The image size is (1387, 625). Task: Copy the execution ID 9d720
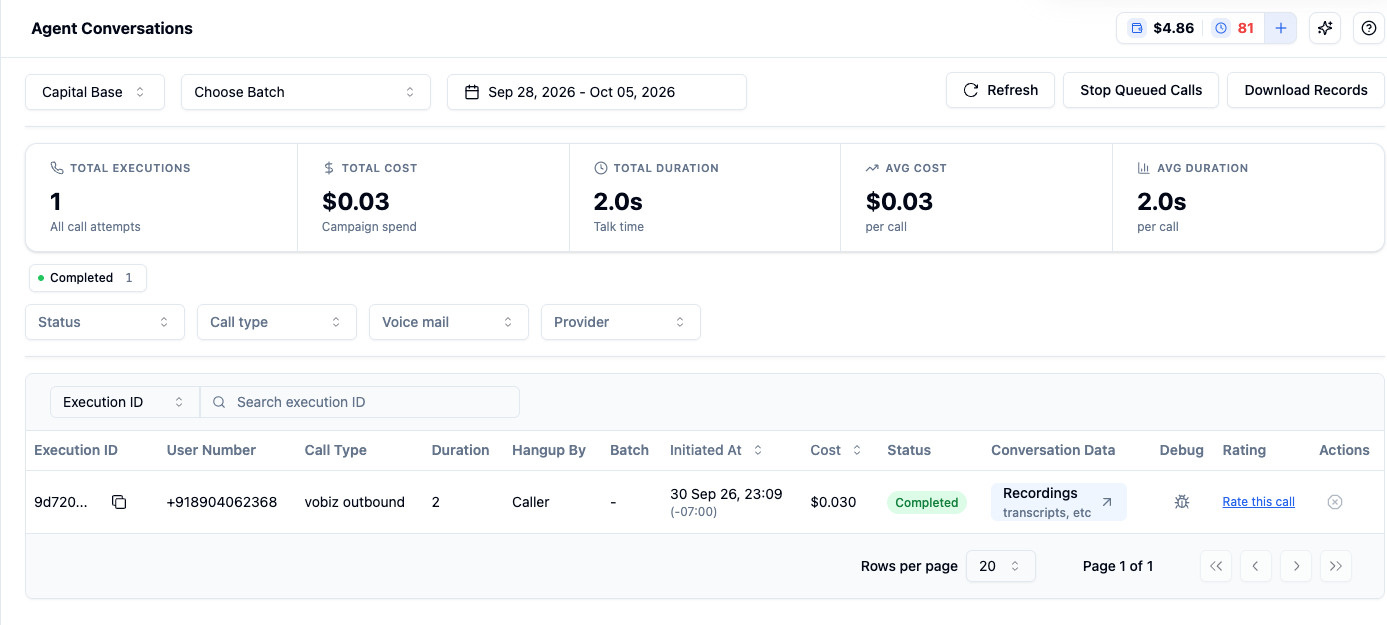pyautogui.click(x=119, y=502)
